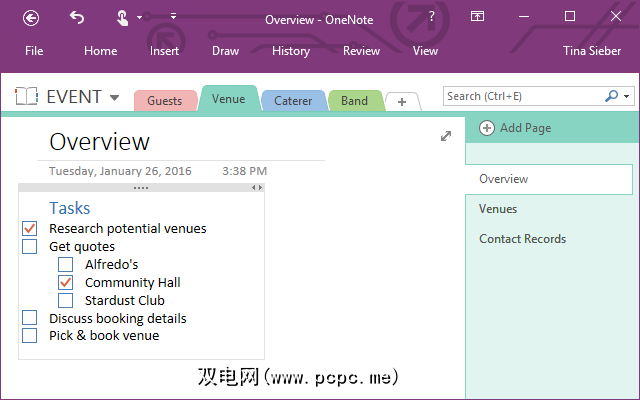Open the History ribbon tab
Screen dimensions: 640x400
coord(291,51)
